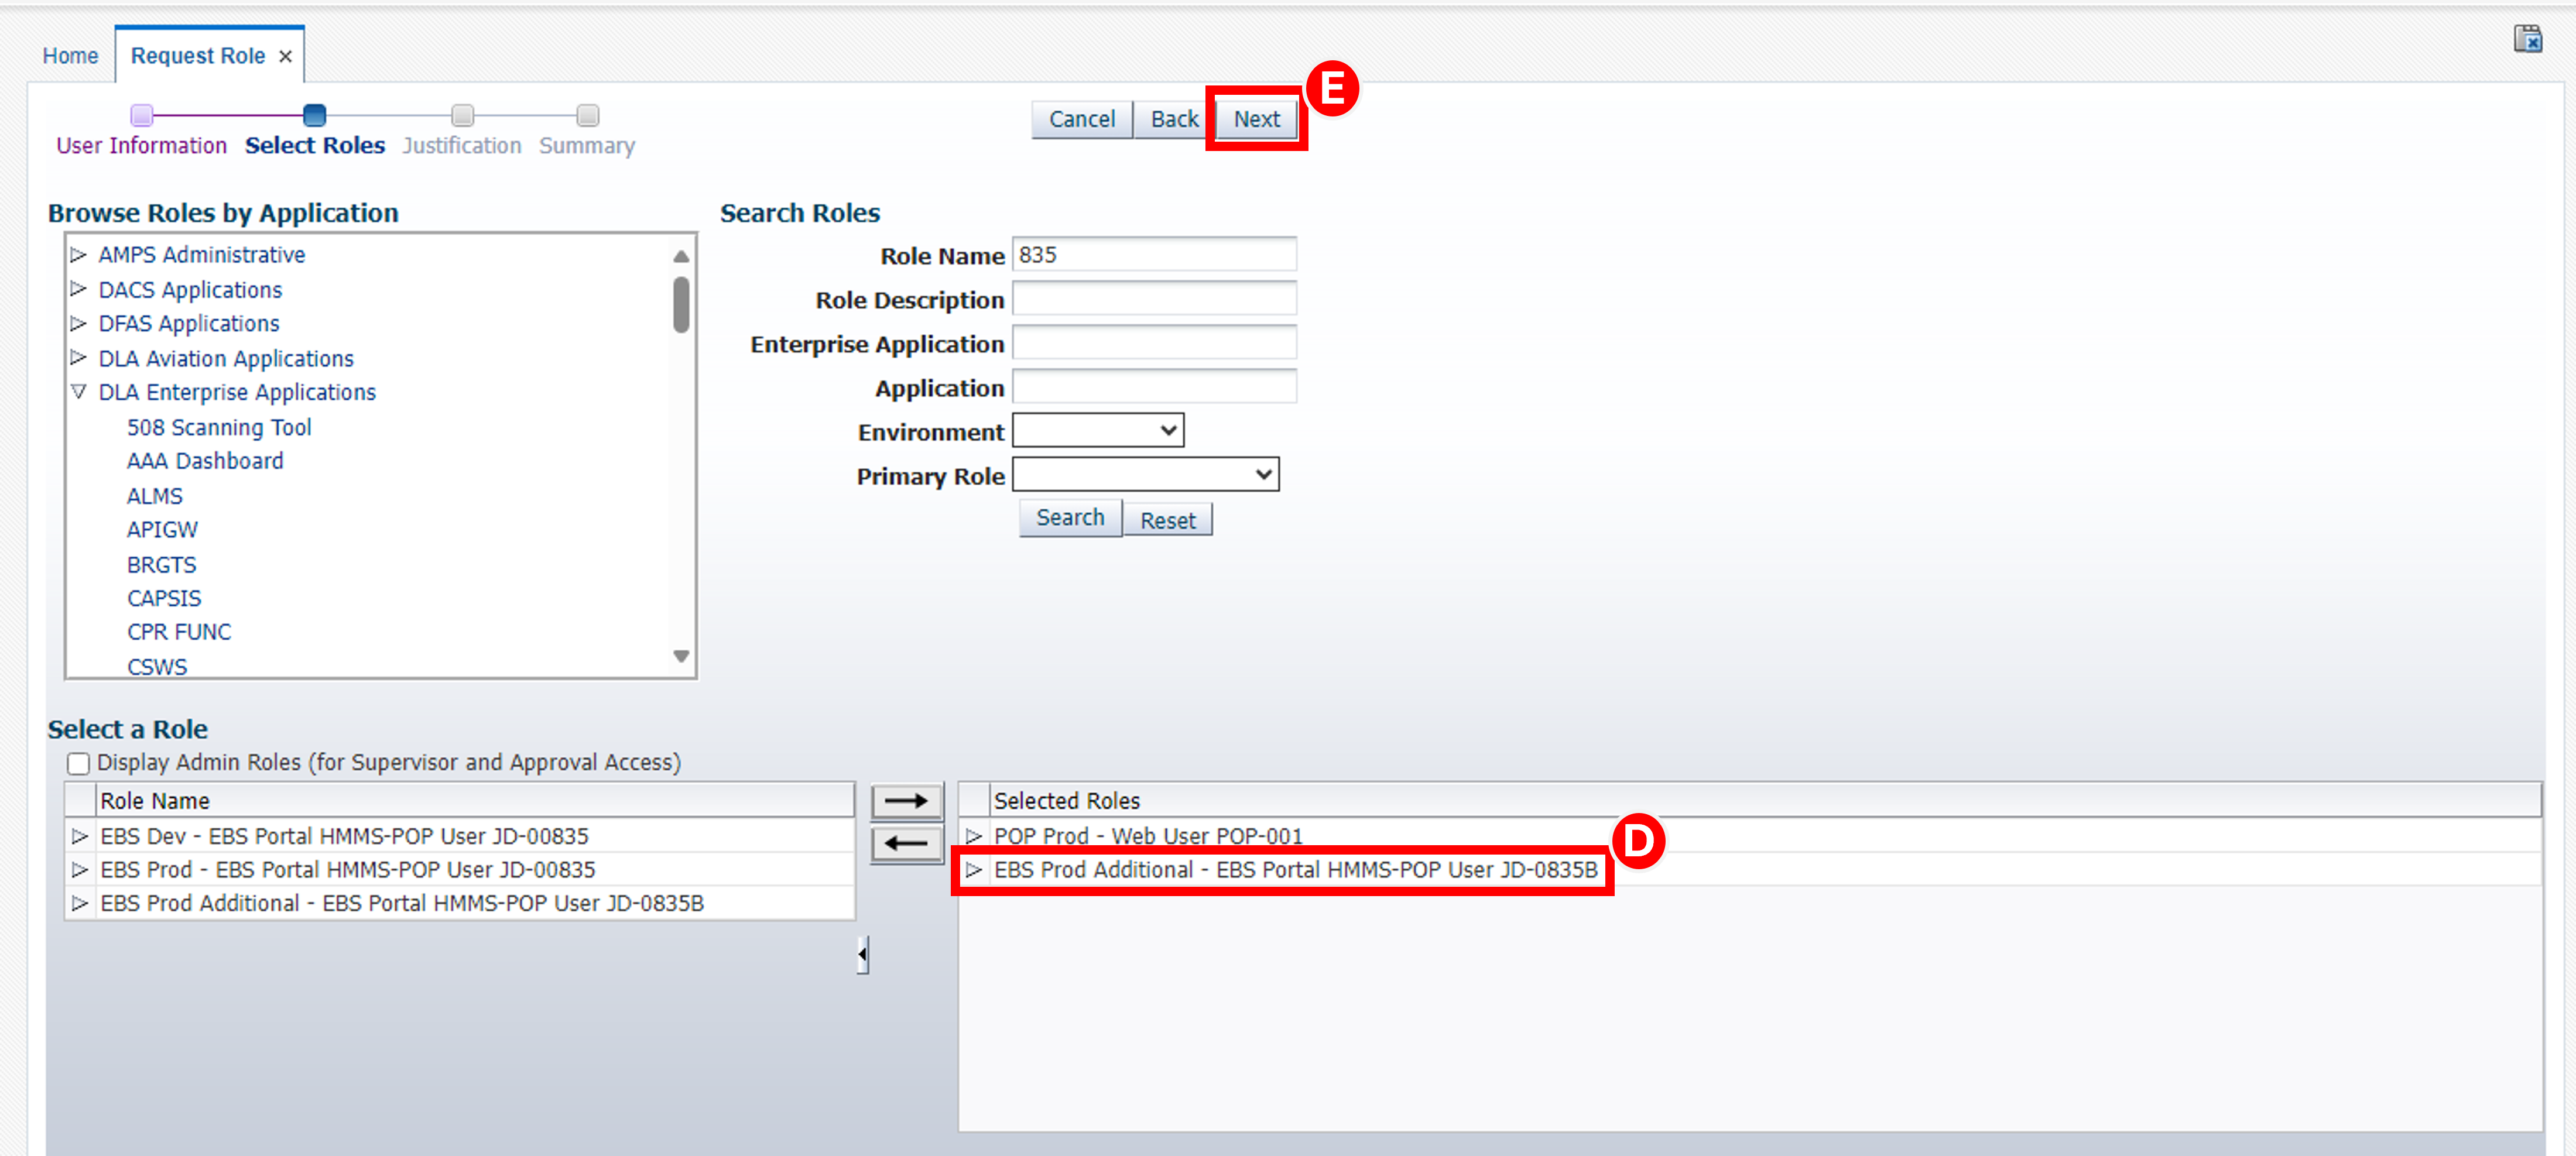Select 508 Scanning Tool in the tree
This screenshot has height=1156, width=2576.
click(x=219, y=428)
